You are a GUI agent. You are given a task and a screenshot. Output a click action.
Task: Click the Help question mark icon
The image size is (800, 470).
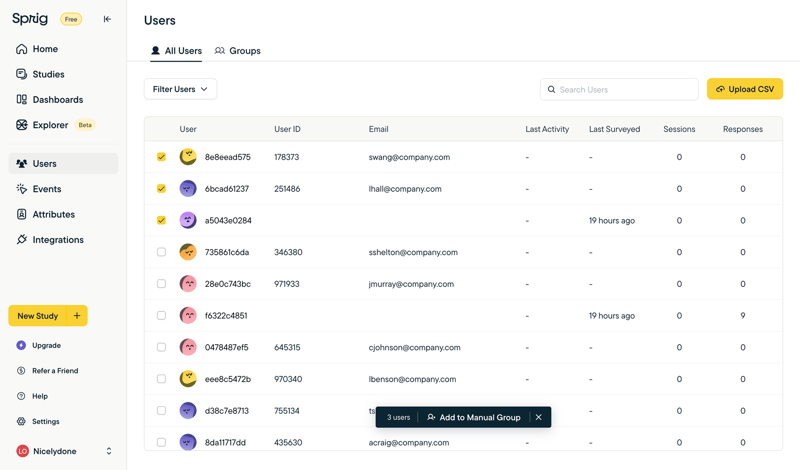tap(21, 396)
